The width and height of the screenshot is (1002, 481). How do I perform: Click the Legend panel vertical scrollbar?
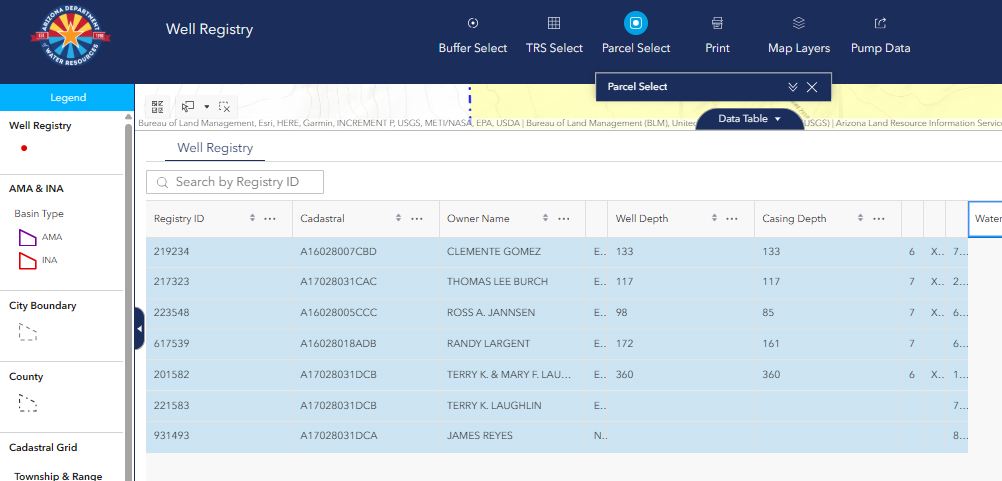(127, 300)
